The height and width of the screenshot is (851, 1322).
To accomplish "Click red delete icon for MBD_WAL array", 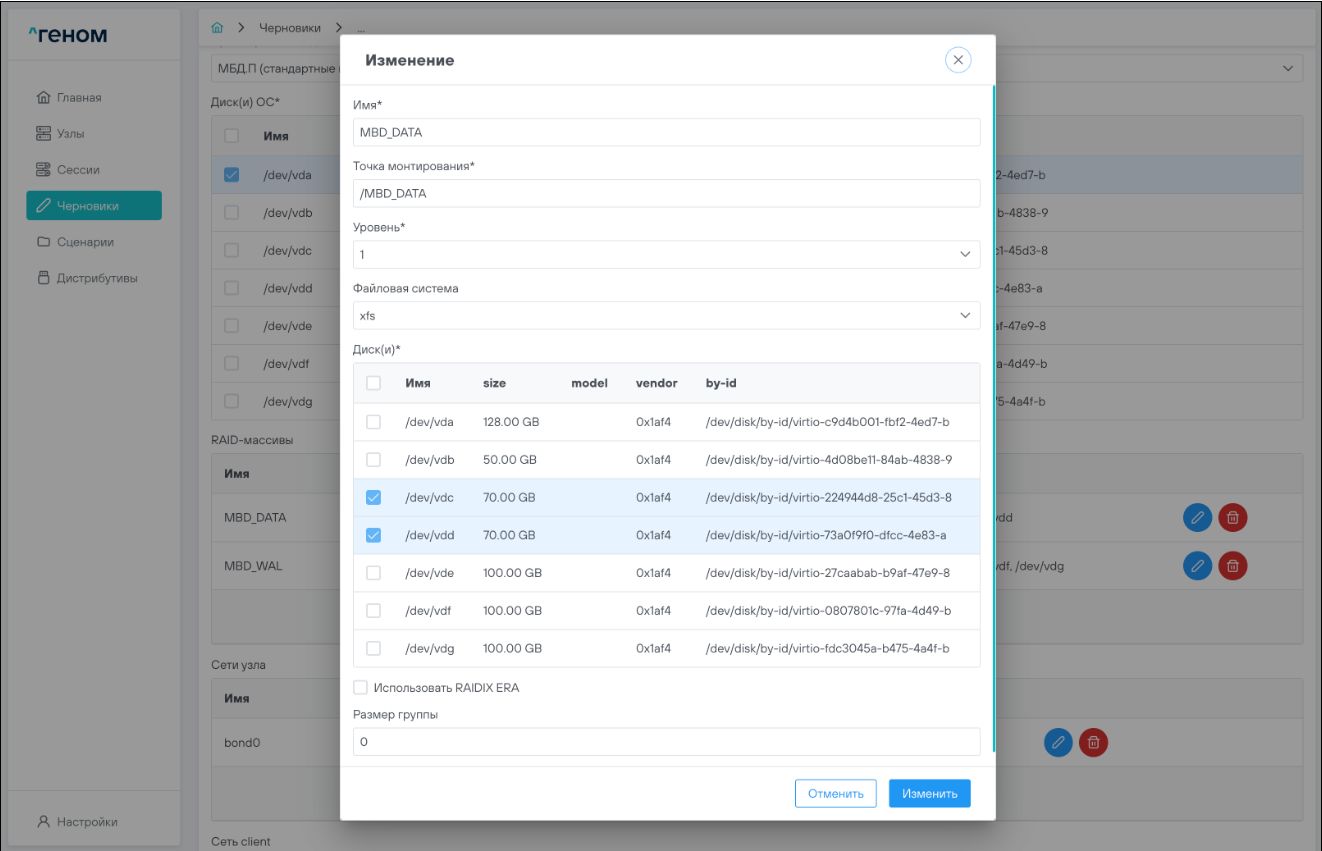I will (1233, 565).
